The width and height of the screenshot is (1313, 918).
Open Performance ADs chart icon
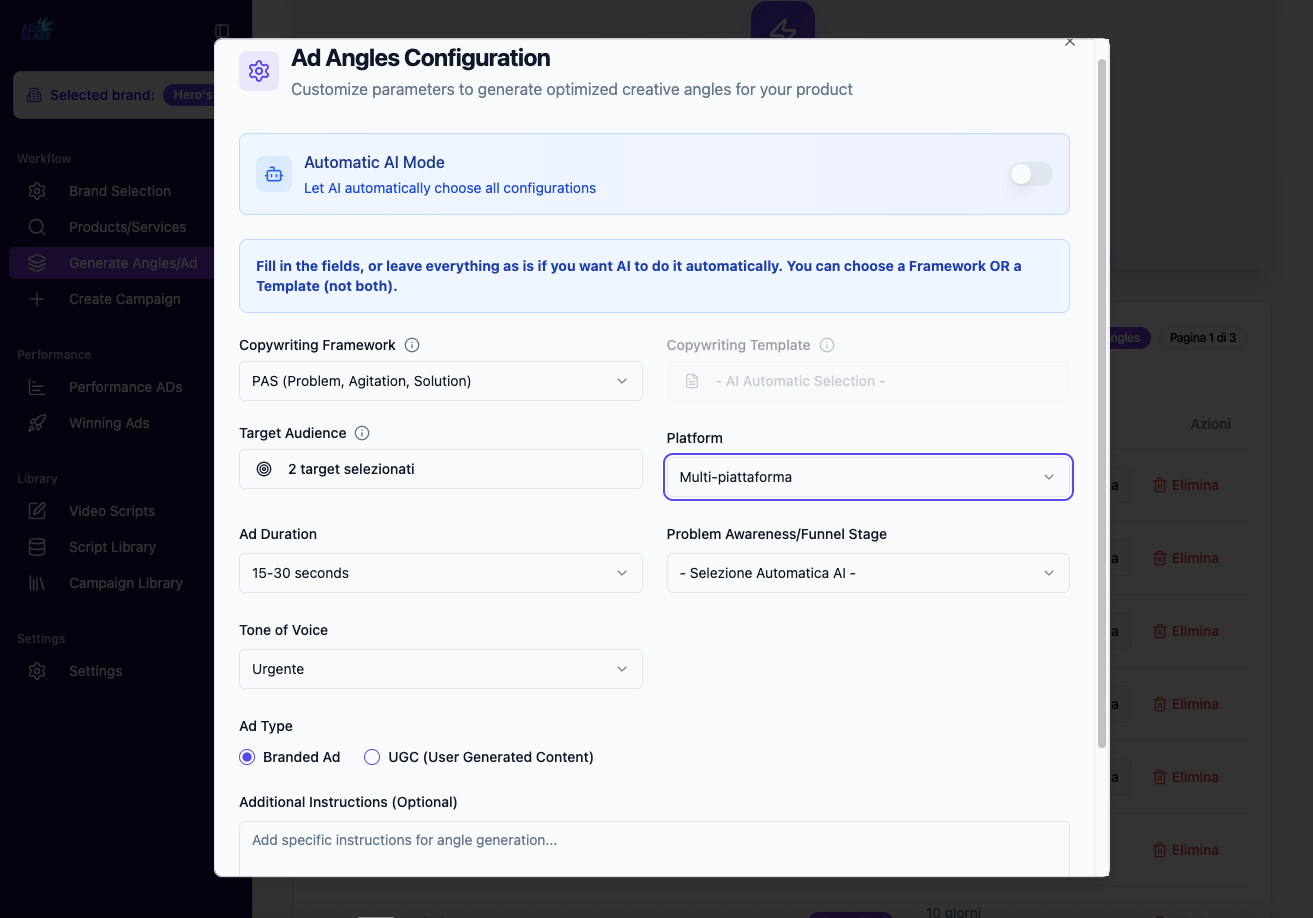click(x=37, y=387)
